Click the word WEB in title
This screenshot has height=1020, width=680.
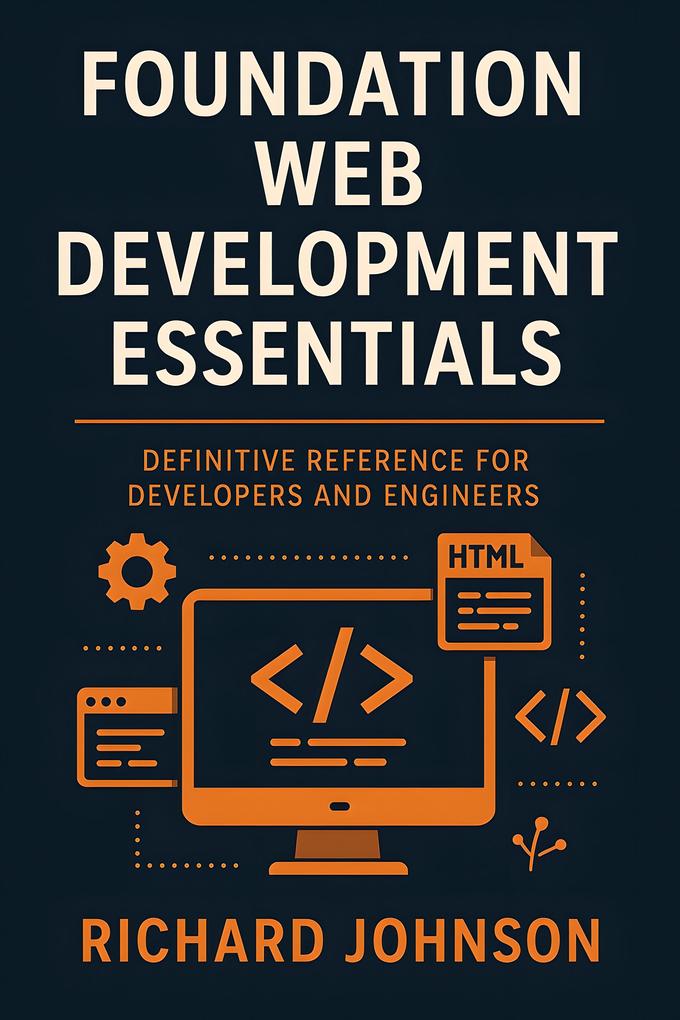[340, 174]
